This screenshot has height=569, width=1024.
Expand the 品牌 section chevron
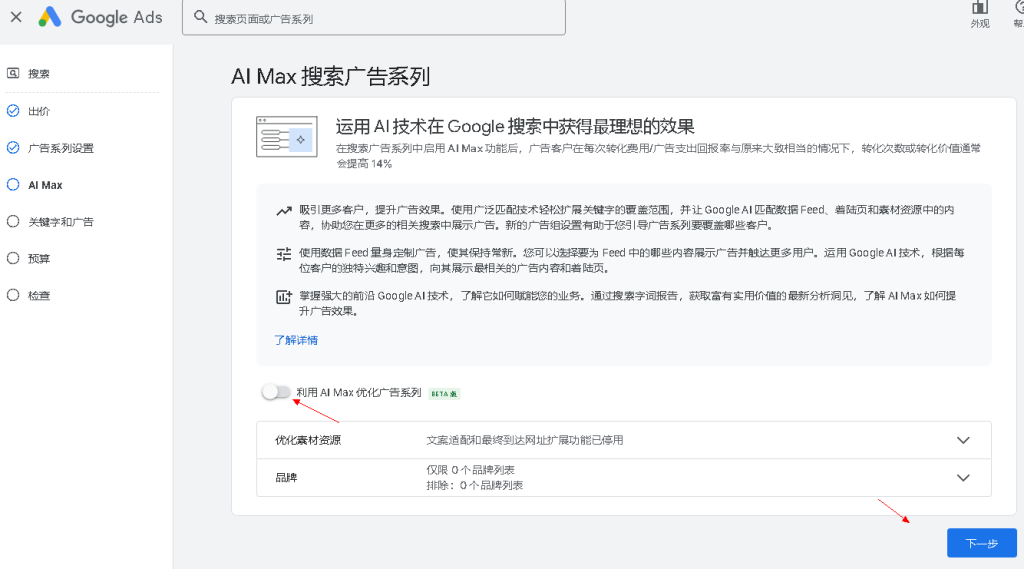coord(963,478)
